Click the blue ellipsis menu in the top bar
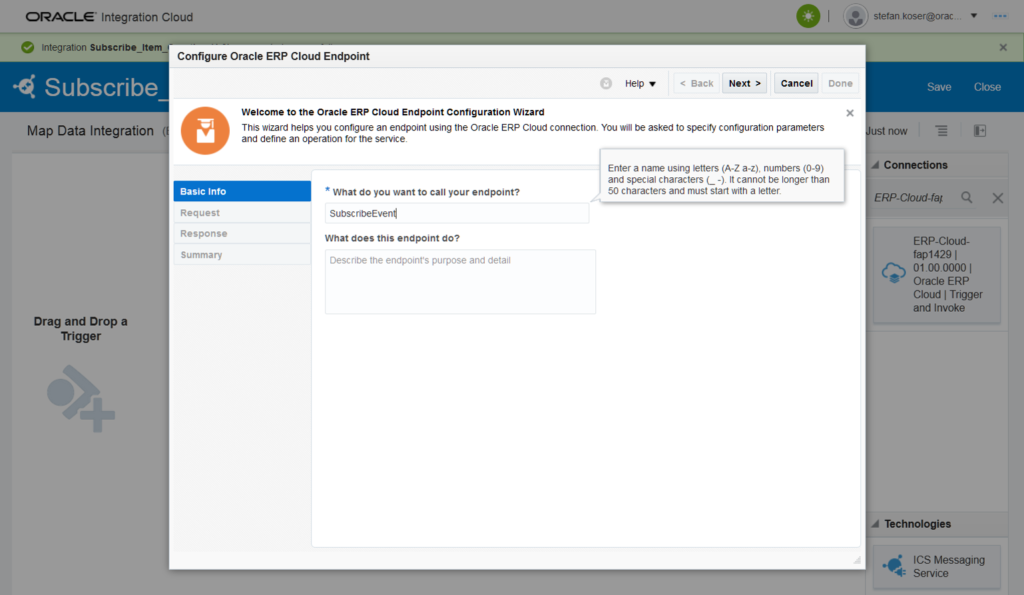 [999, 16]
